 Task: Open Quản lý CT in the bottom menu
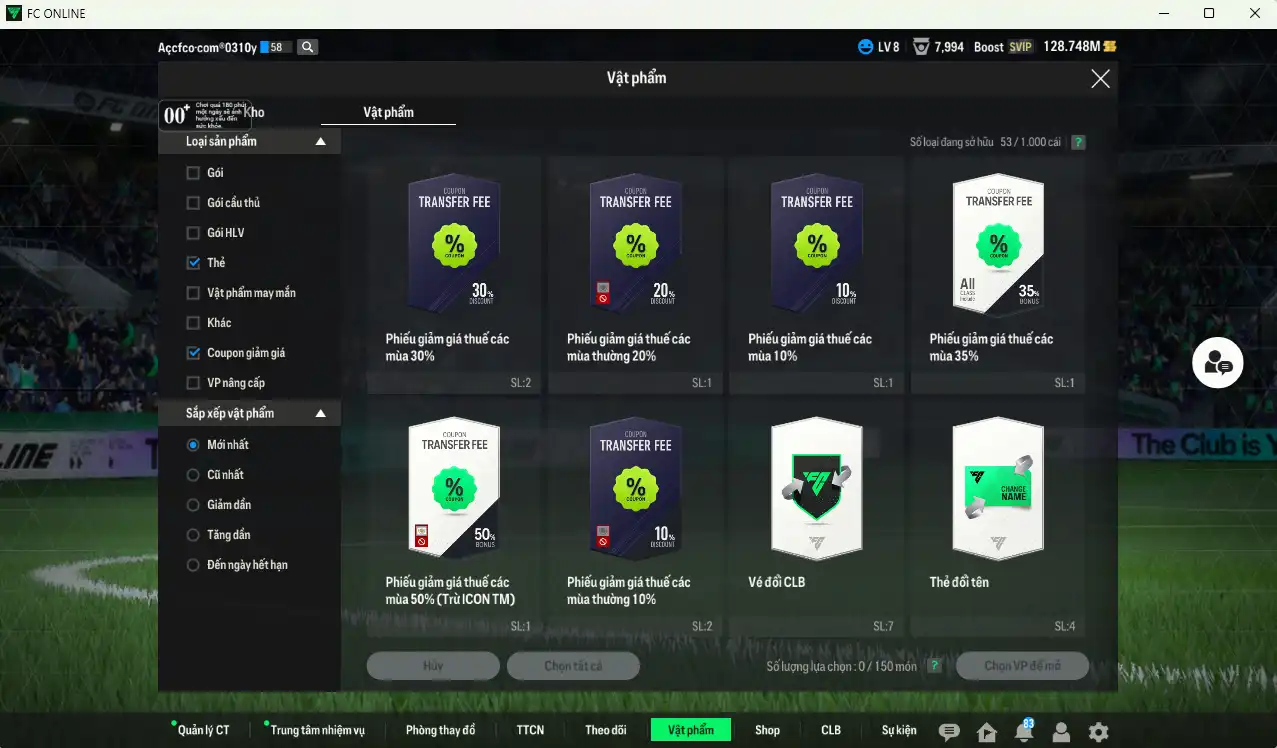204,730
